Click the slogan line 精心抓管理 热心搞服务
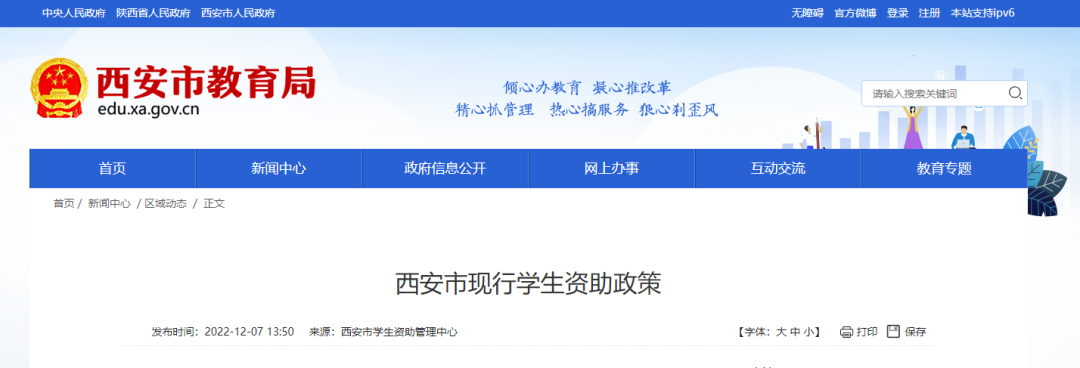Image resolution: width=1080 pixels, height=368 pixels. (x=542, y=110)
